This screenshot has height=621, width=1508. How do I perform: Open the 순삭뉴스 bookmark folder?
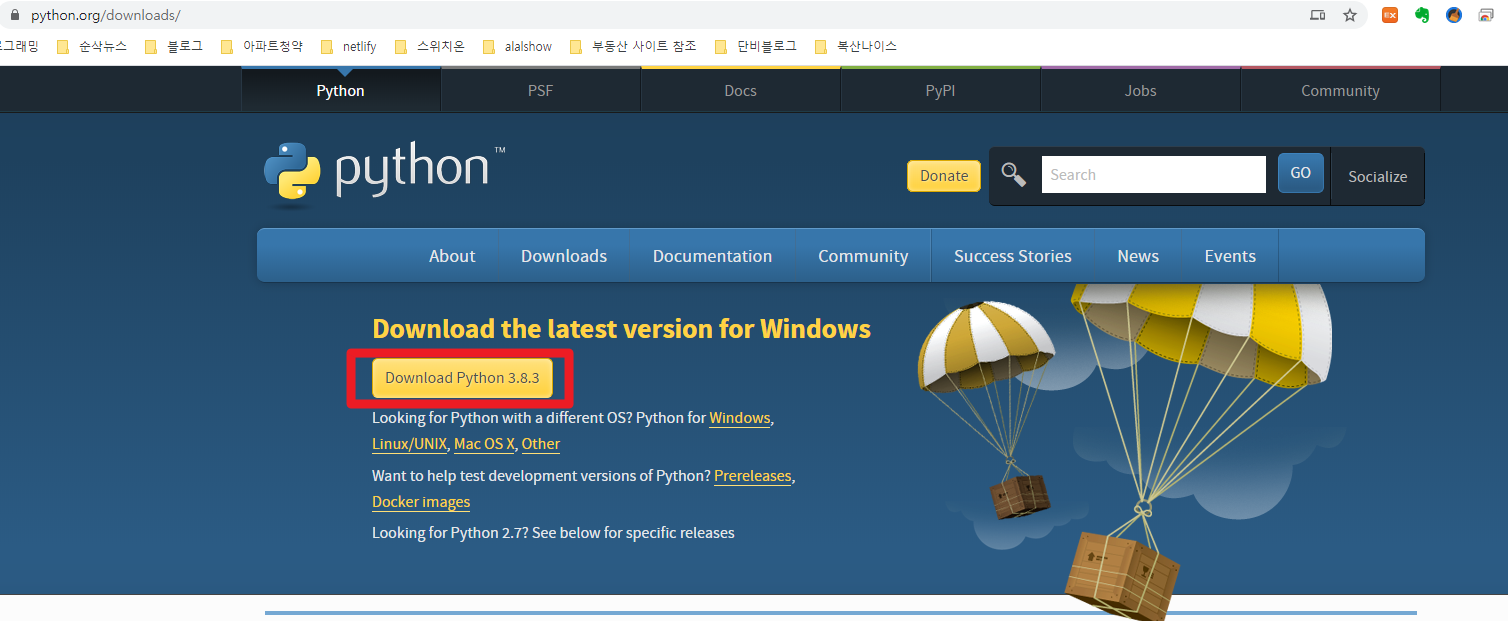[93, 46]
